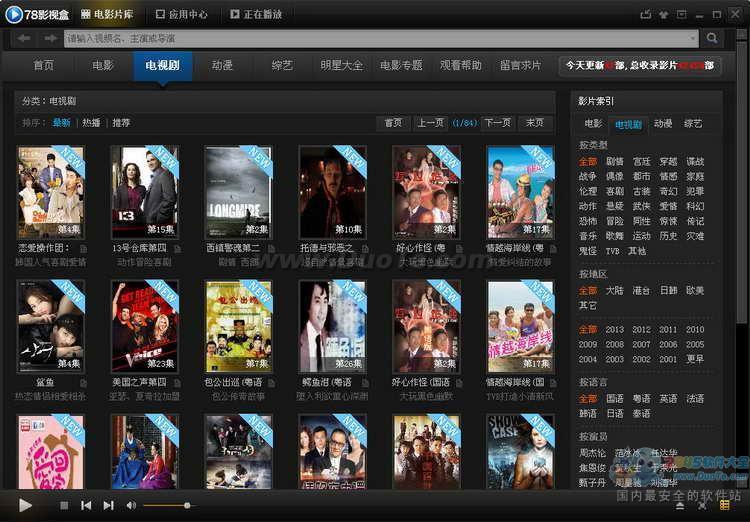Filter by year 更早
Image resolution: width=750 pixels, height=522 pixels.
coord(695,359)
